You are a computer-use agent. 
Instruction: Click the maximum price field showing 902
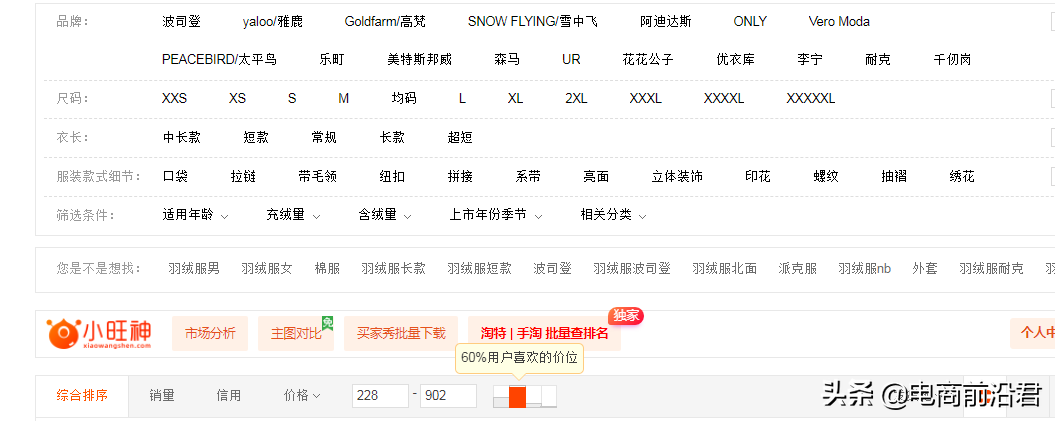447,395
